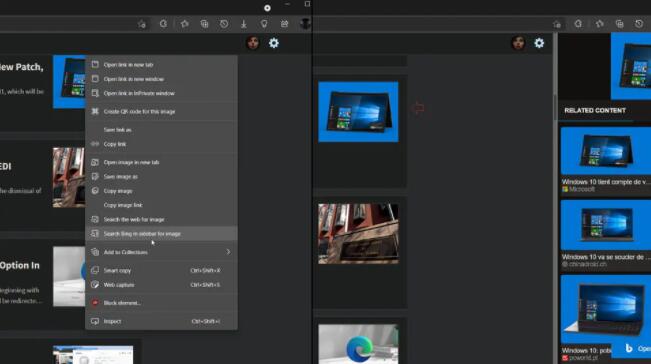
Task: Click page user avatar in right window
Action: (x=518, y=43)
